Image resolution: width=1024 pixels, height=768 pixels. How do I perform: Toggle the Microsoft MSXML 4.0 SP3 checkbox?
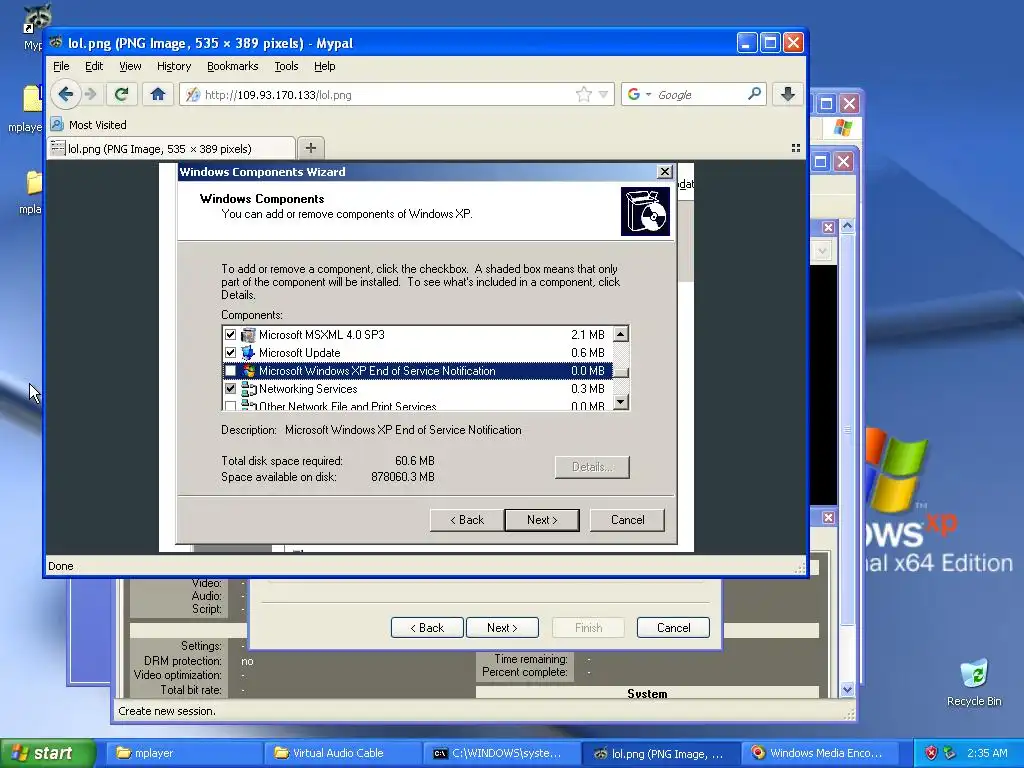click(x=231, y=334)
